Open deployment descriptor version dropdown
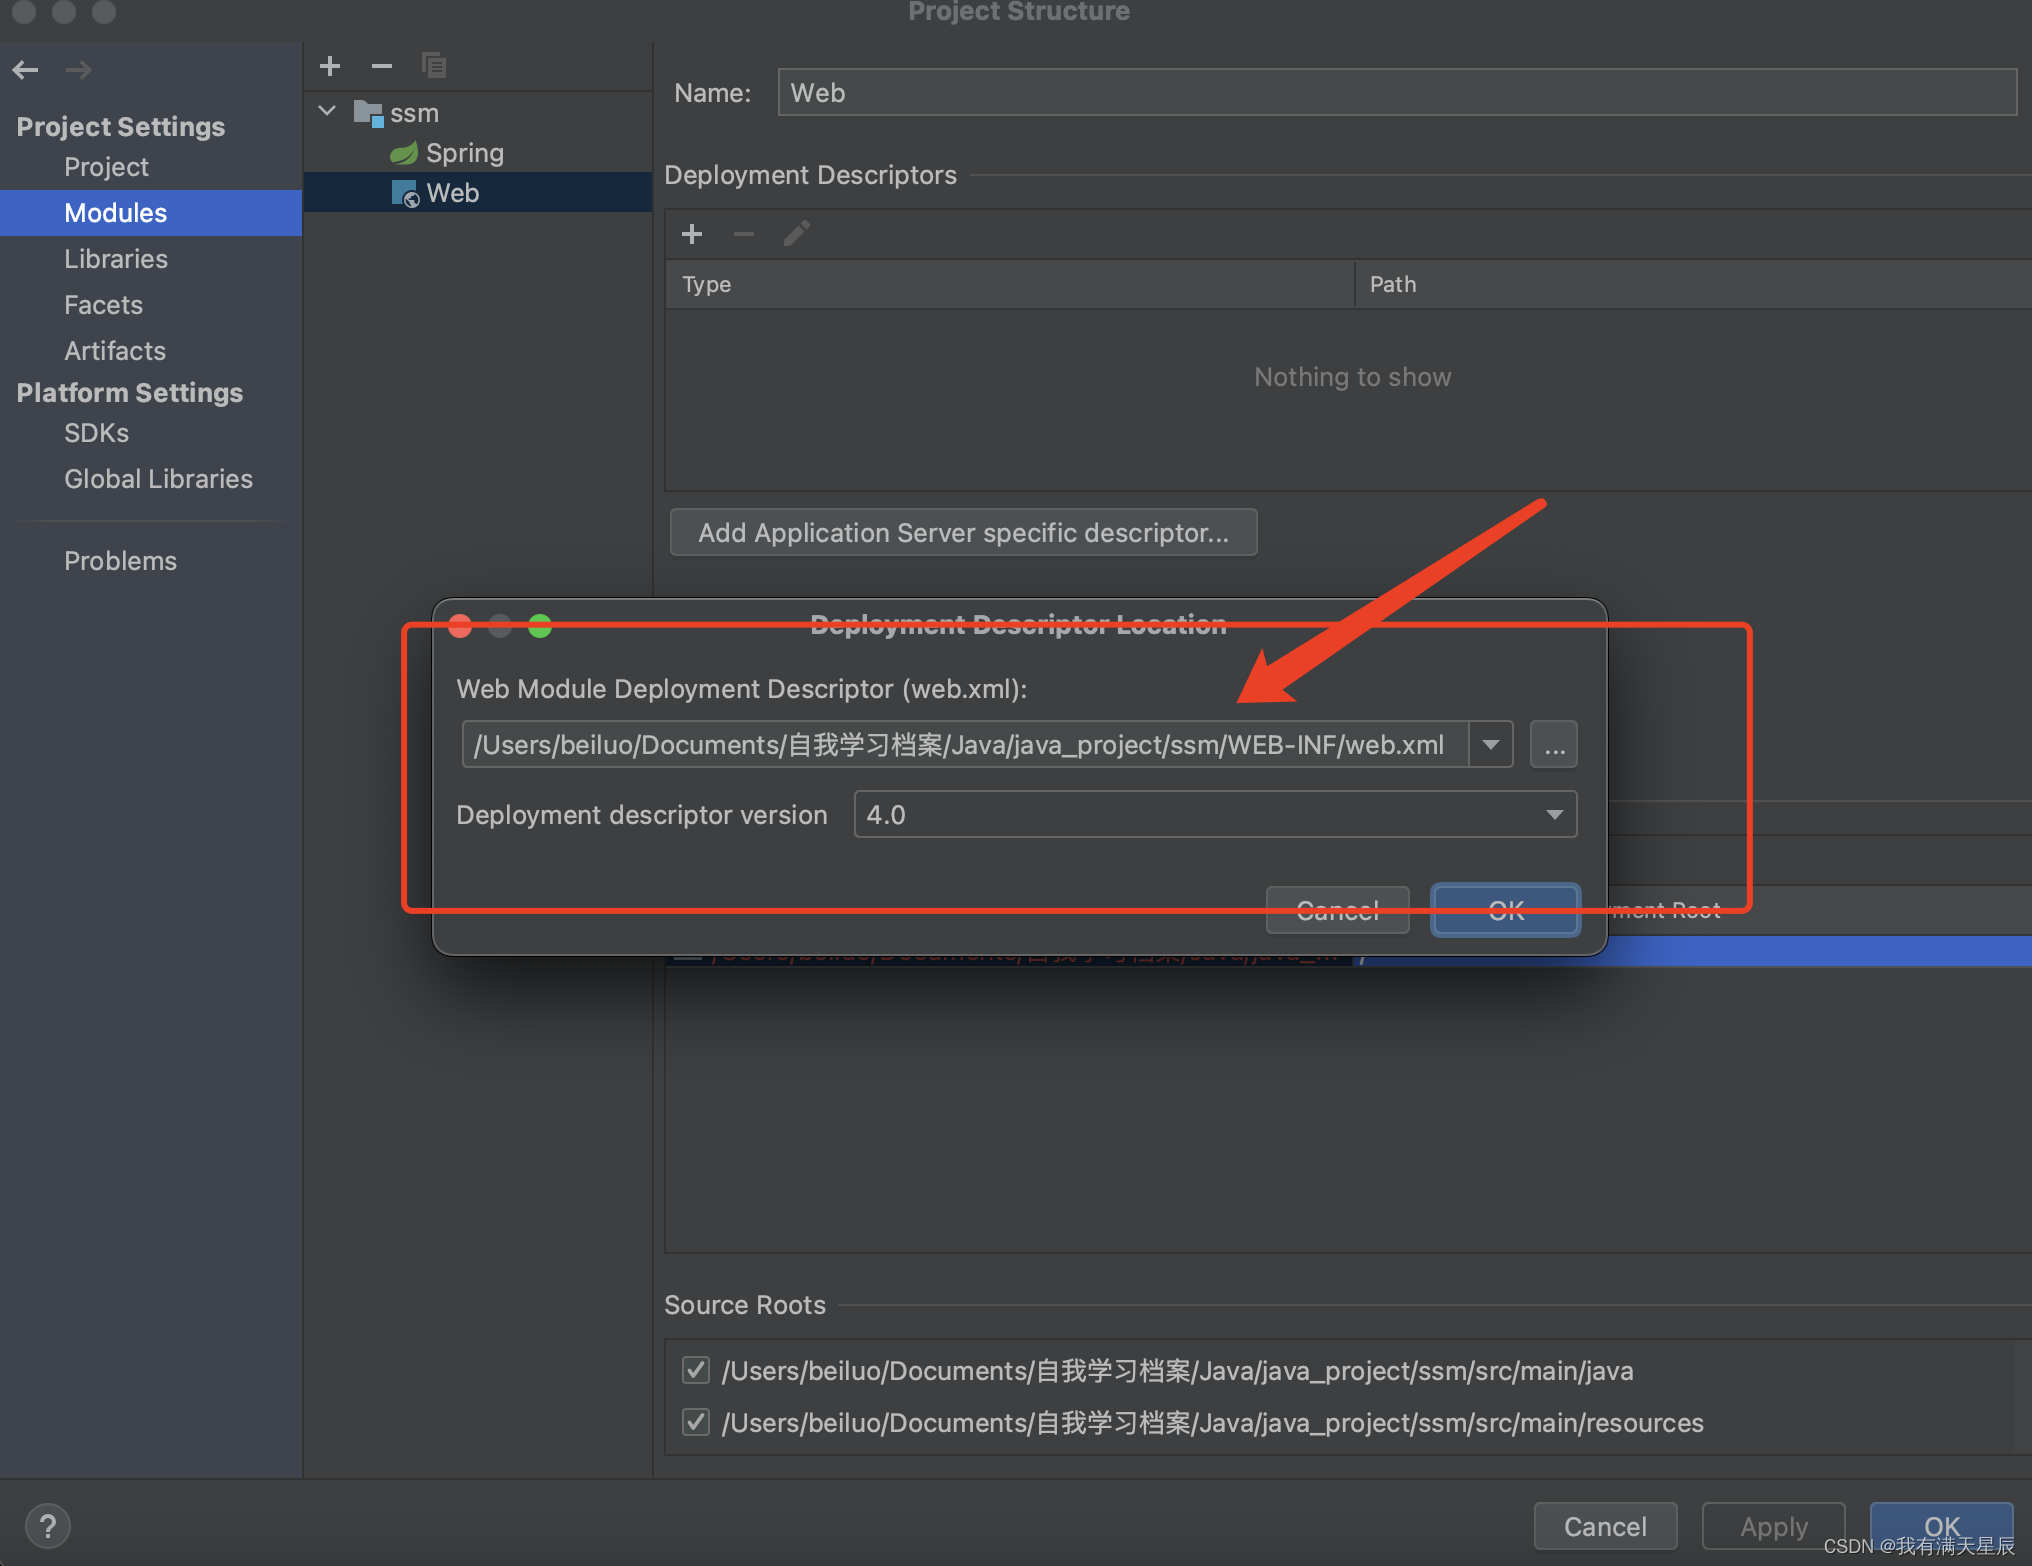This screenshot has width=2032, height=1566. tap(1554, 814)
